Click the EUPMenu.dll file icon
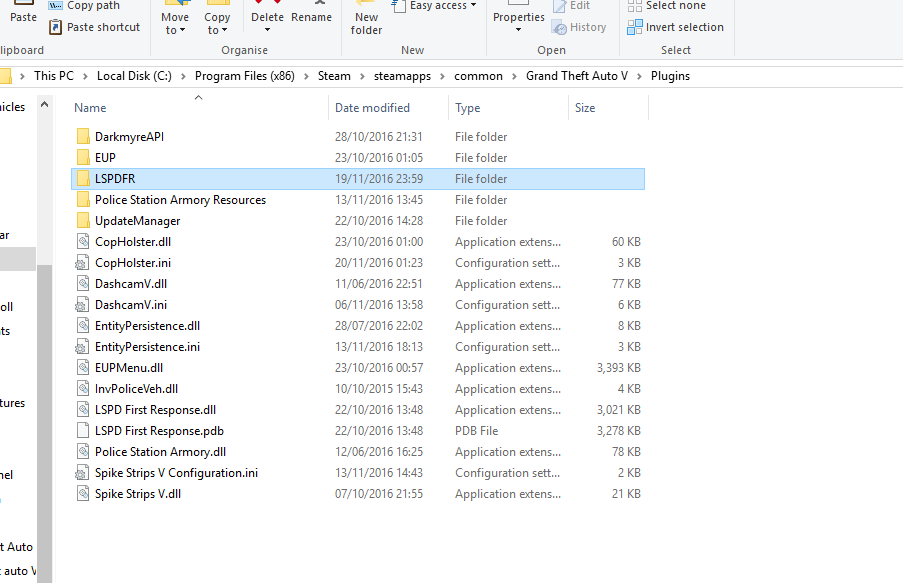This screenshot has width=903, height=583. pyautogui.click(x=83, y=368)
